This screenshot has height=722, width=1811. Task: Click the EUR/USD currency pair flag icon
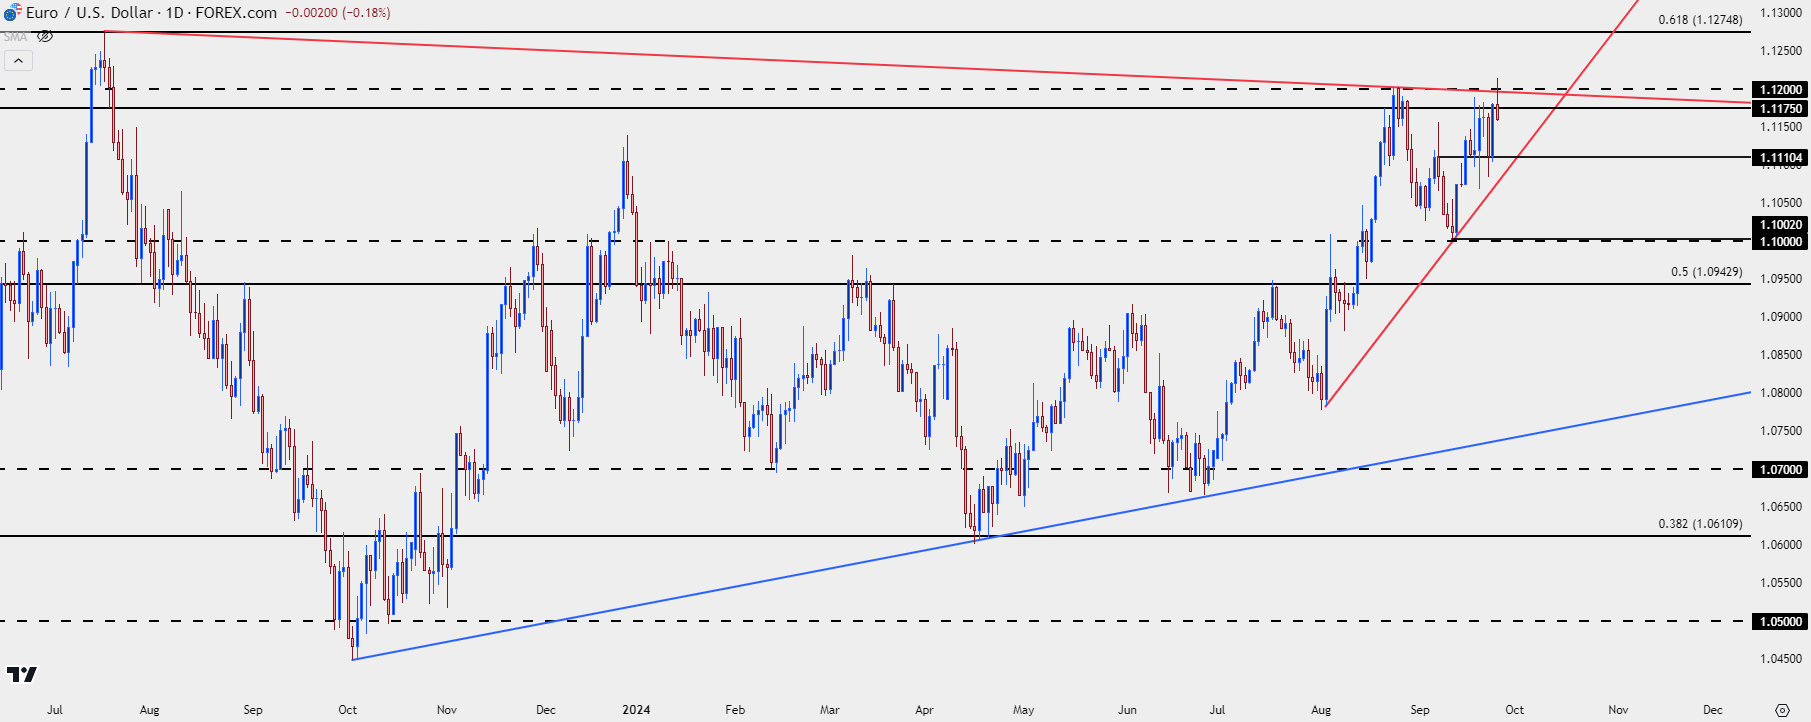(11, 13)
